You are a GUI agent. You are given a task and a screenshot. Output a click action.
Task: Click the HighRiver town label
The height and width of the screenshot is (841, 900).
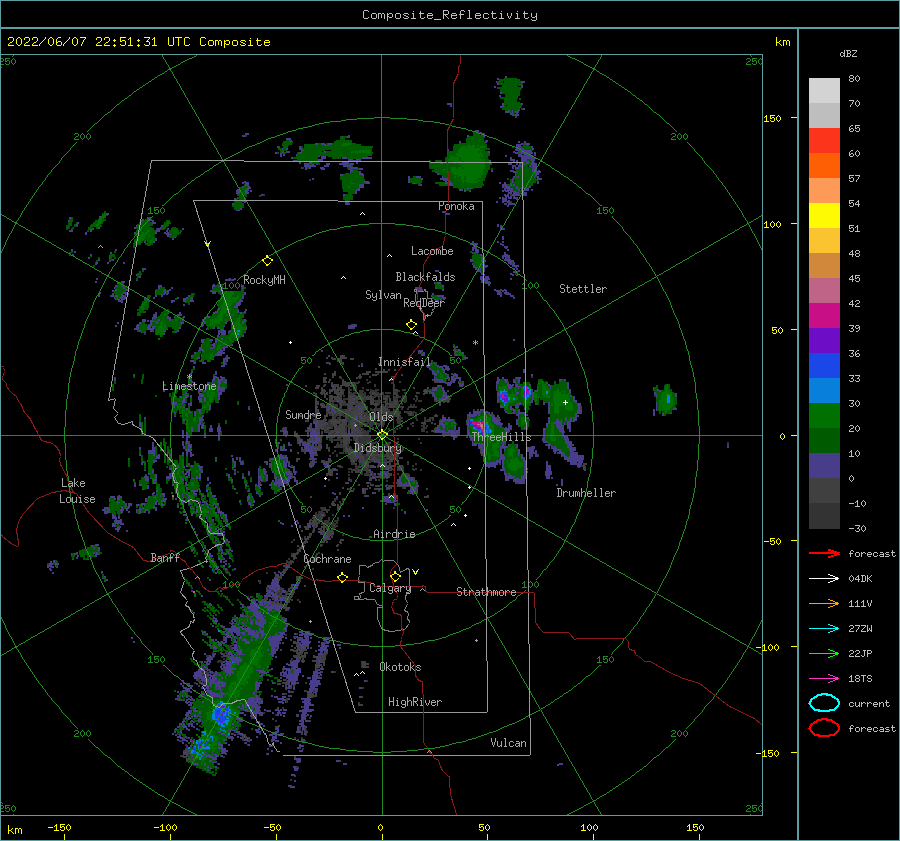[x=415, y=702]
